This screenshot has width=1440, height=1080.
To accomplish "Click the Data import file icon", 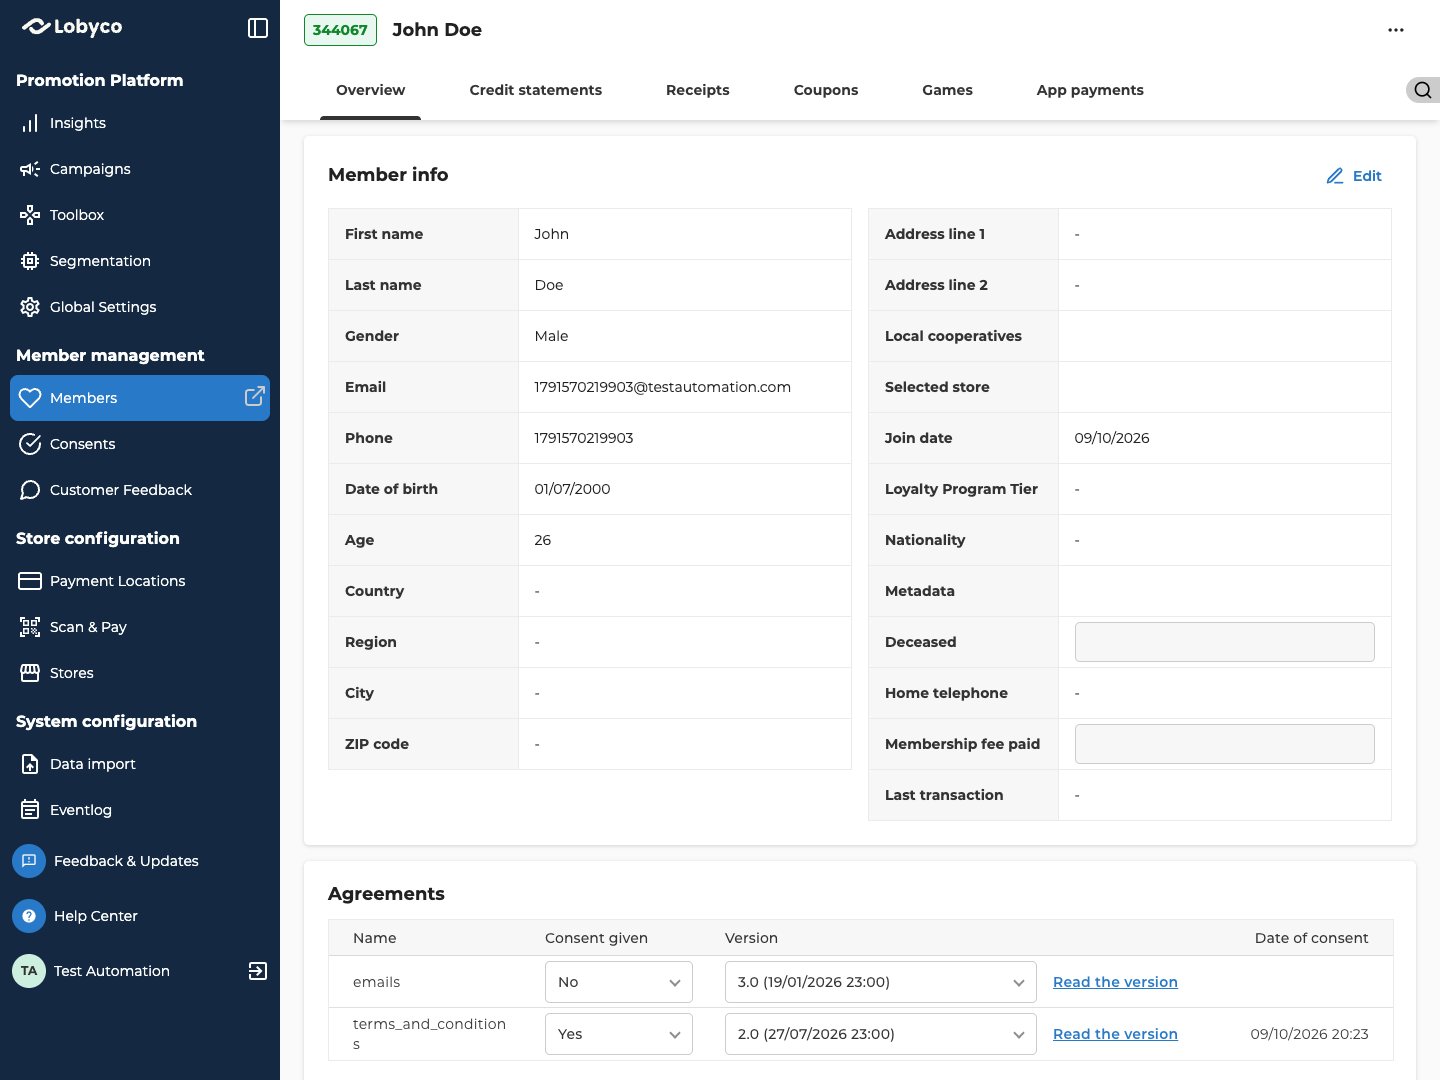I will (x=30, y=764).
